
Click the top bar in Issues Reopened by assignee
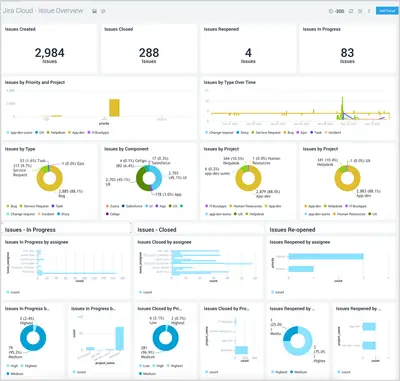[326, 256]
